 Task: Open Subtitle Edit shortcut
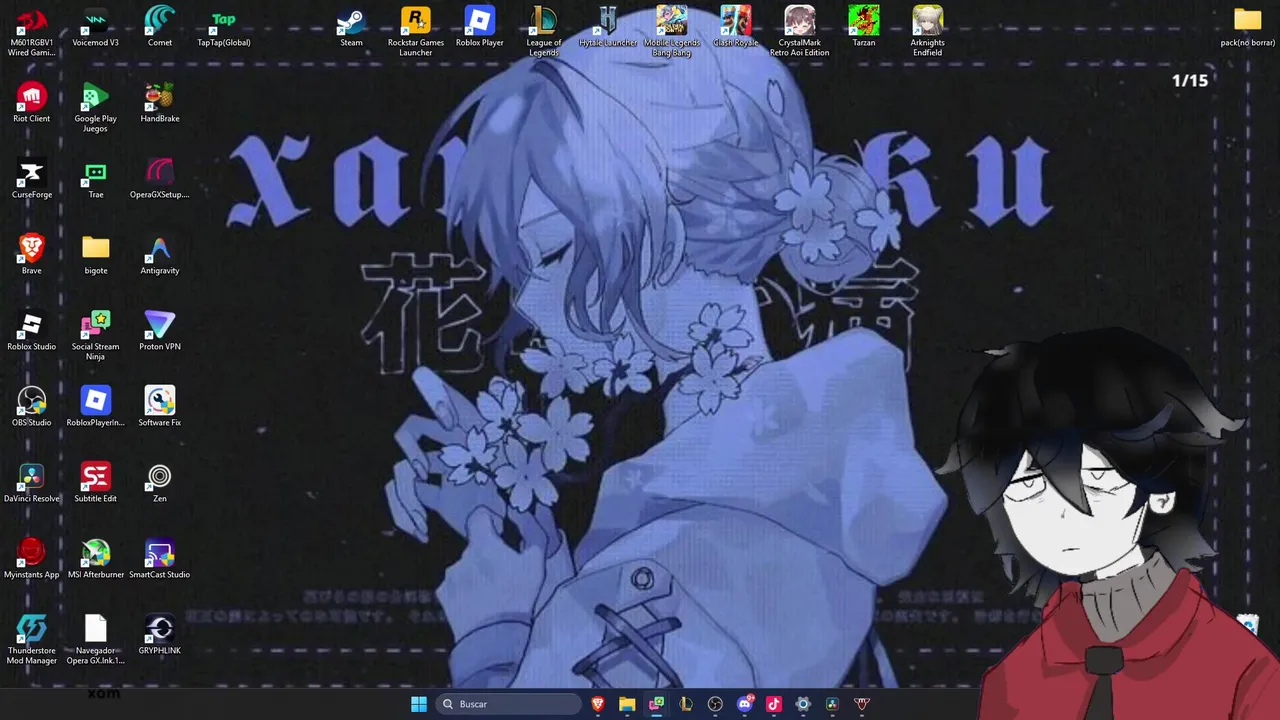coord(96,482)
